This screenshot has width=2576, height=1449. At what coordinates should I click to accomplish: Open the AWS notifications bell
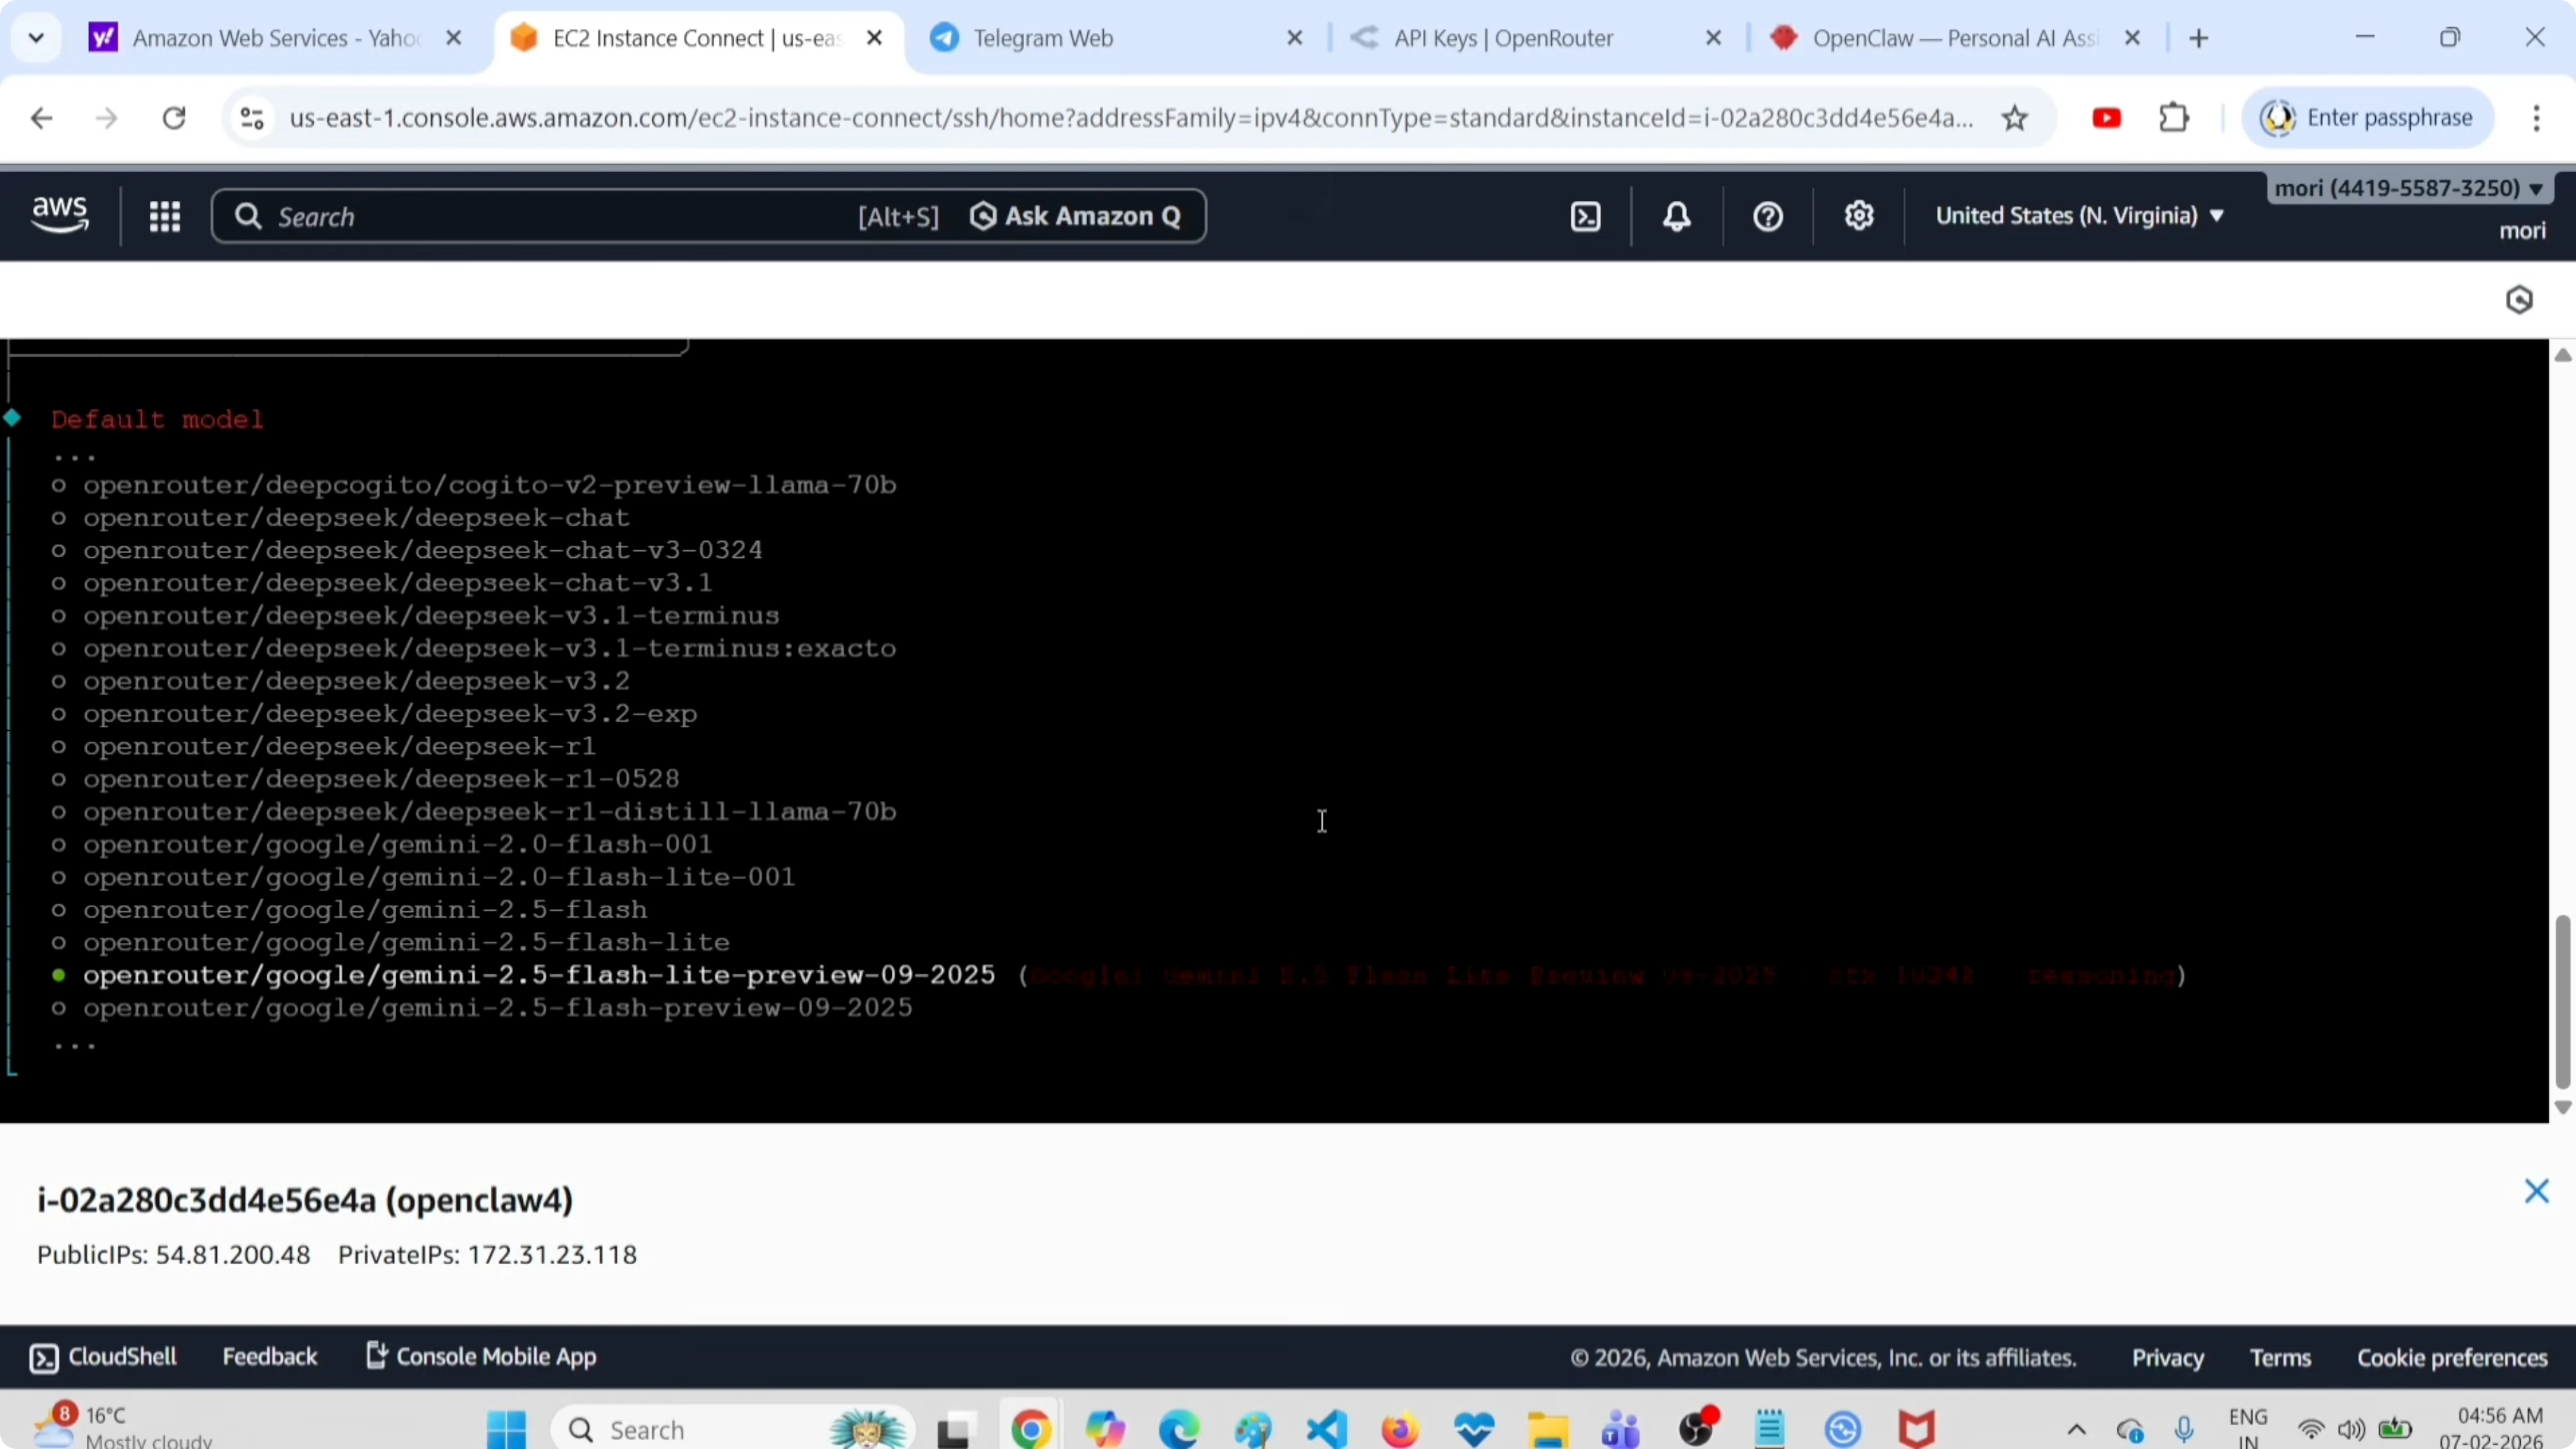tap(1677, 216)
